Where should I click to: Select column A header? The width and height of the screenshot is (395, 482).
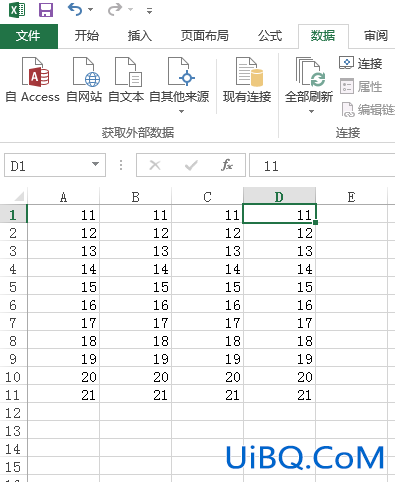click(63, 197)
